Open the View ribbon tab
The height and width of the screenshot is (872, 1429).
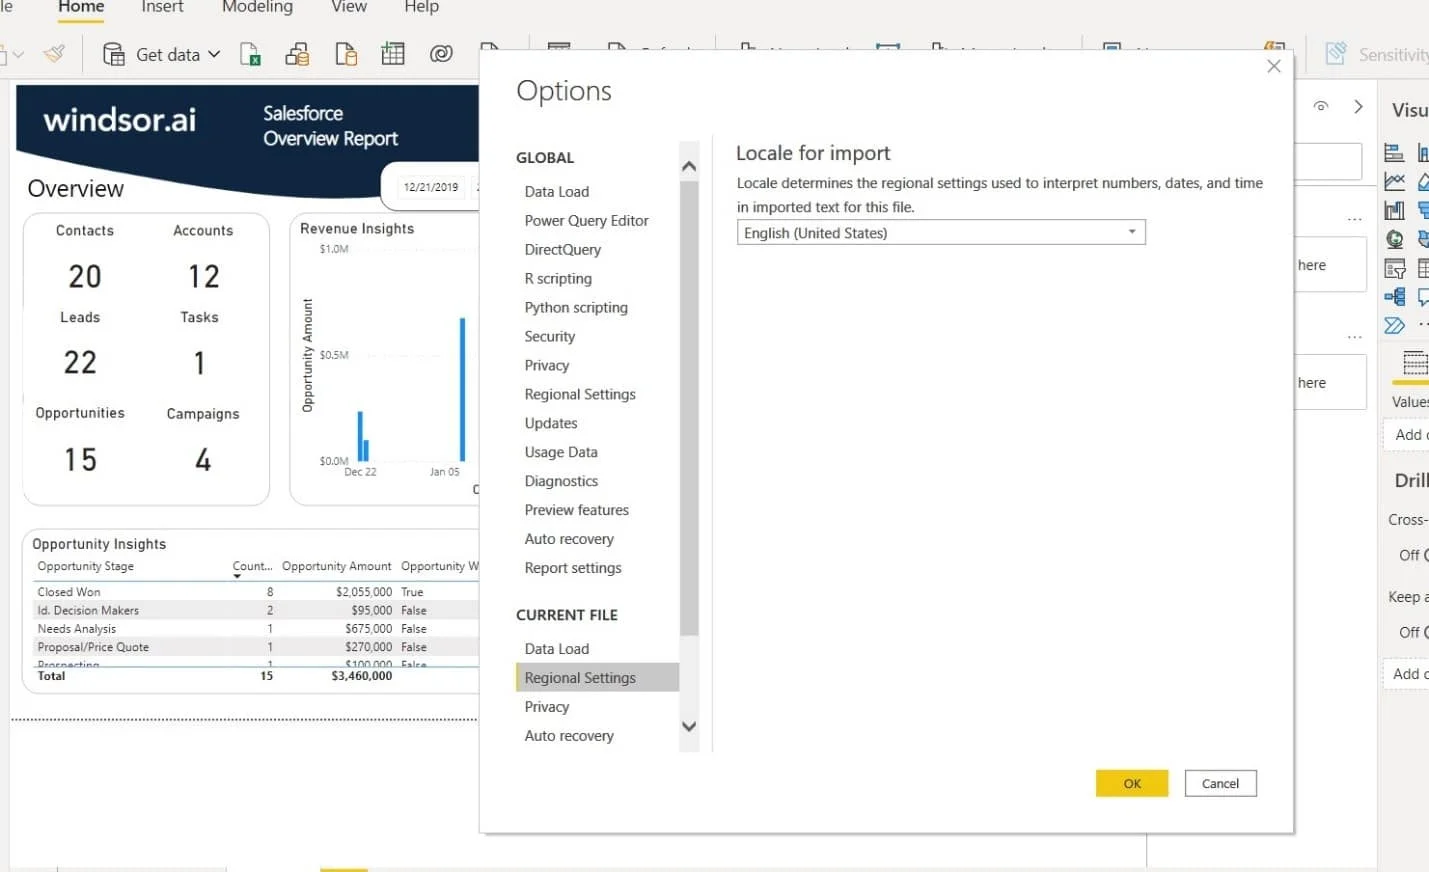(x=349, y=7)
